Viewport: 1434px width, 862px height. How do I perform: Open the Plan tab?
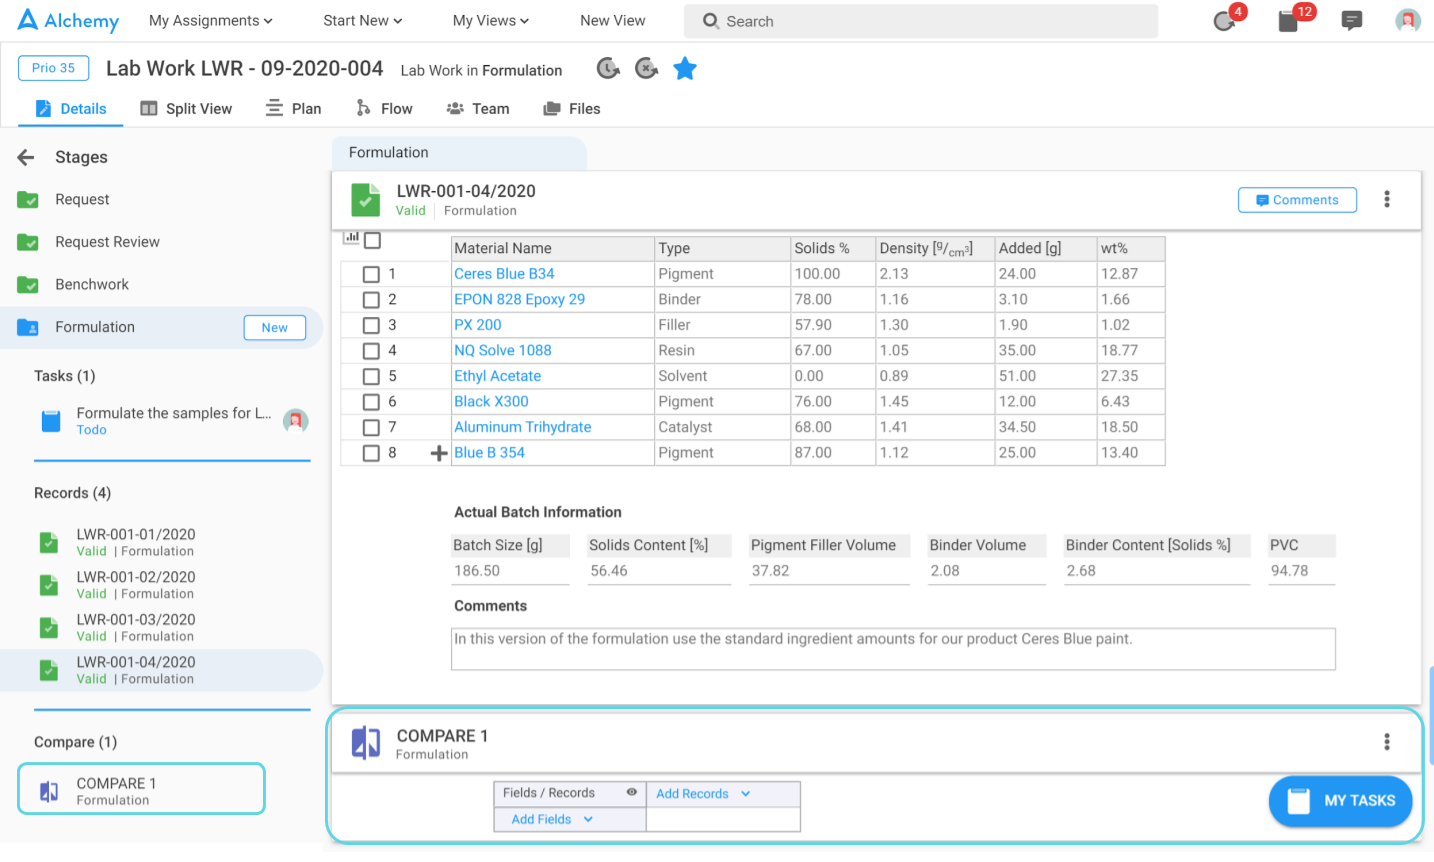click(293, 109)
